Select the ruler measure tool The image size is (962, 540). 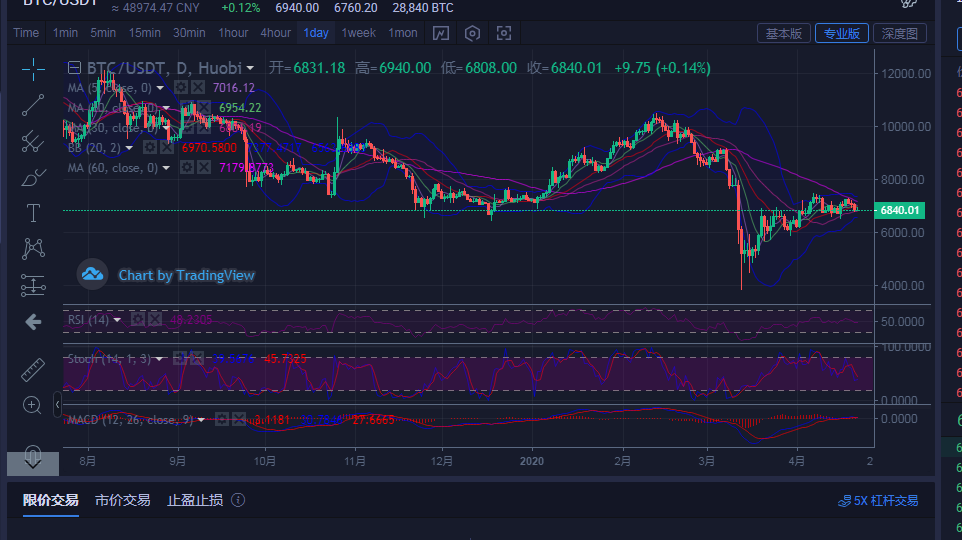pyautogui.click(x=33, y=369)
